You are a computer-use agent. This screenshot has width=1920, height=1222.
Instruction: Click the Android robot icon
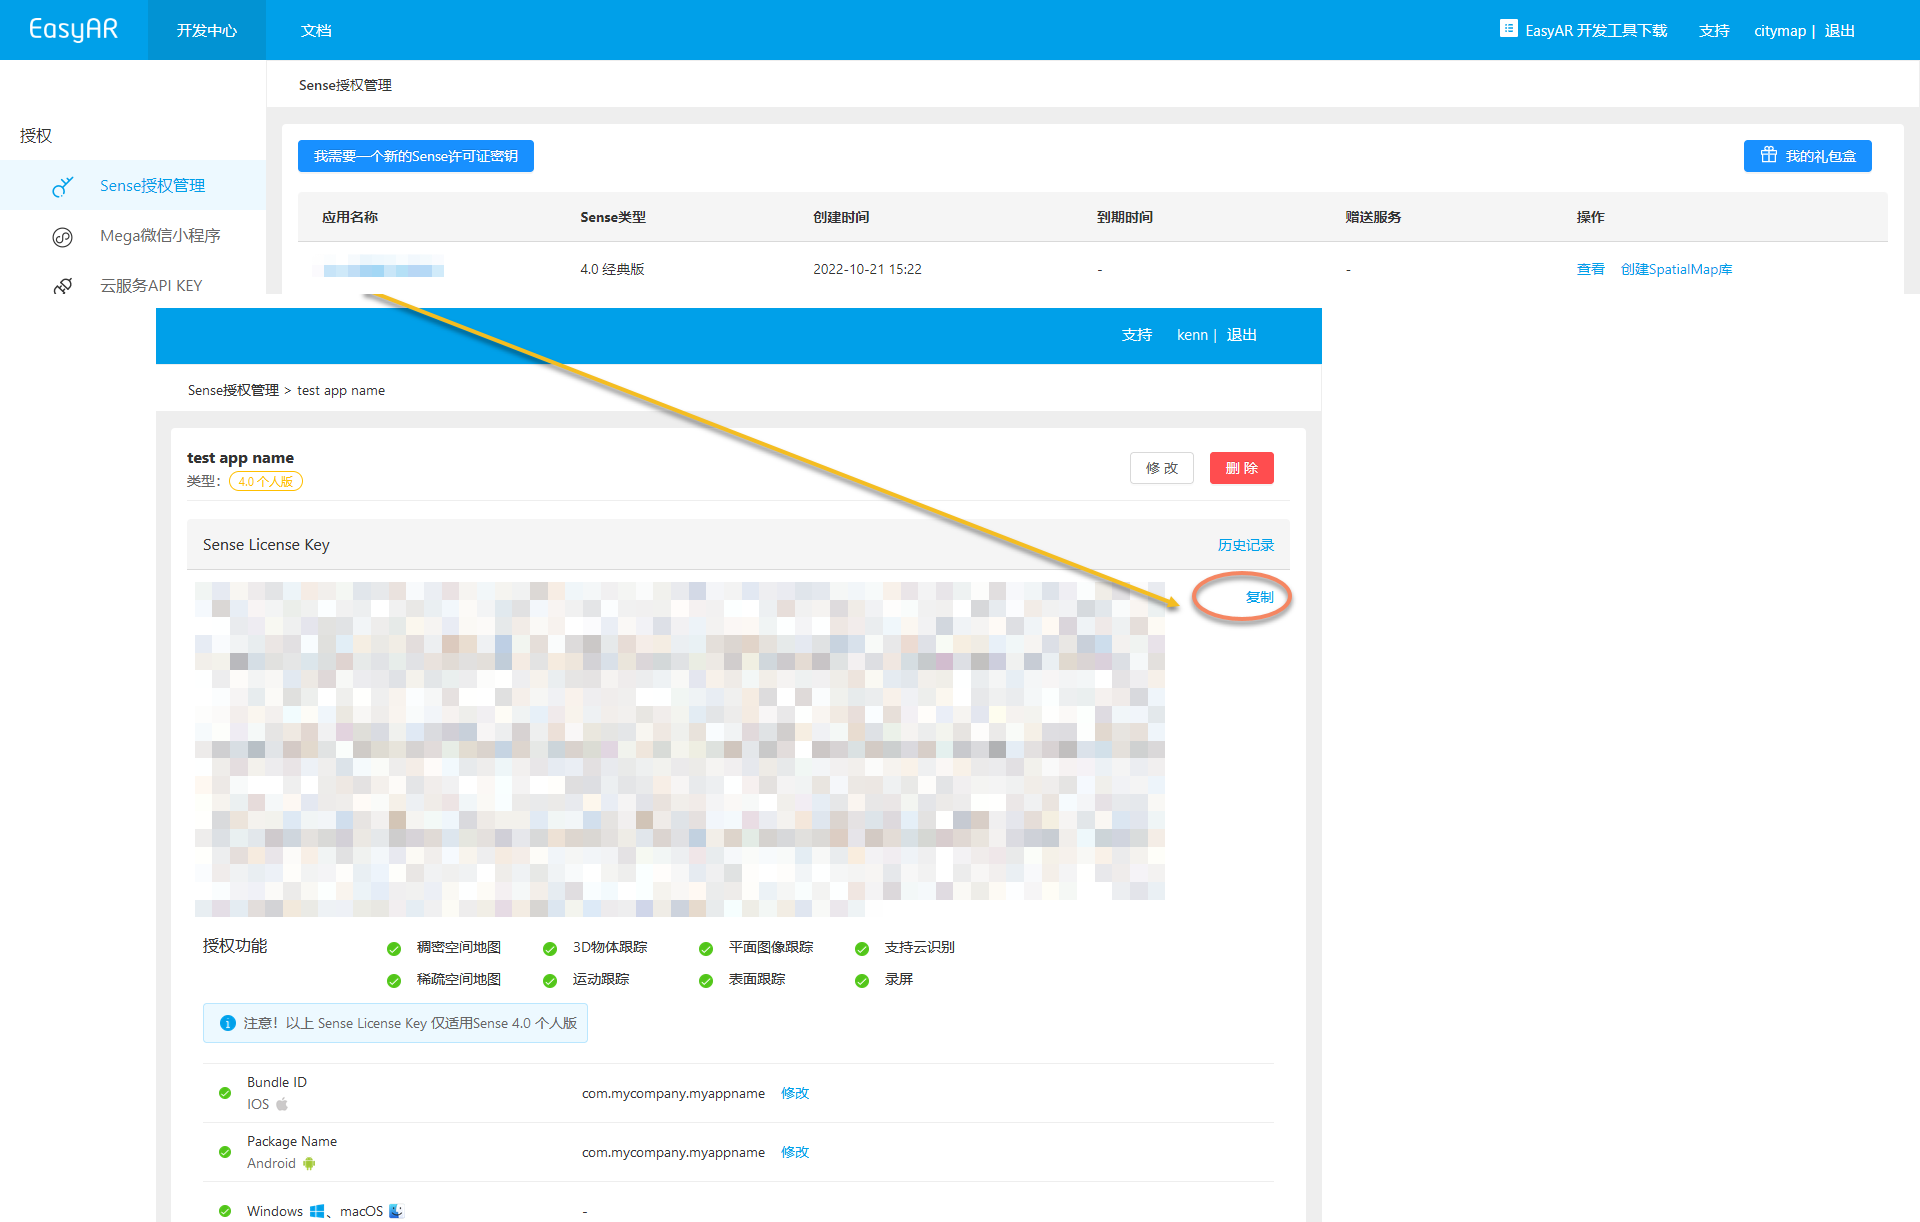click(309, 1163)
